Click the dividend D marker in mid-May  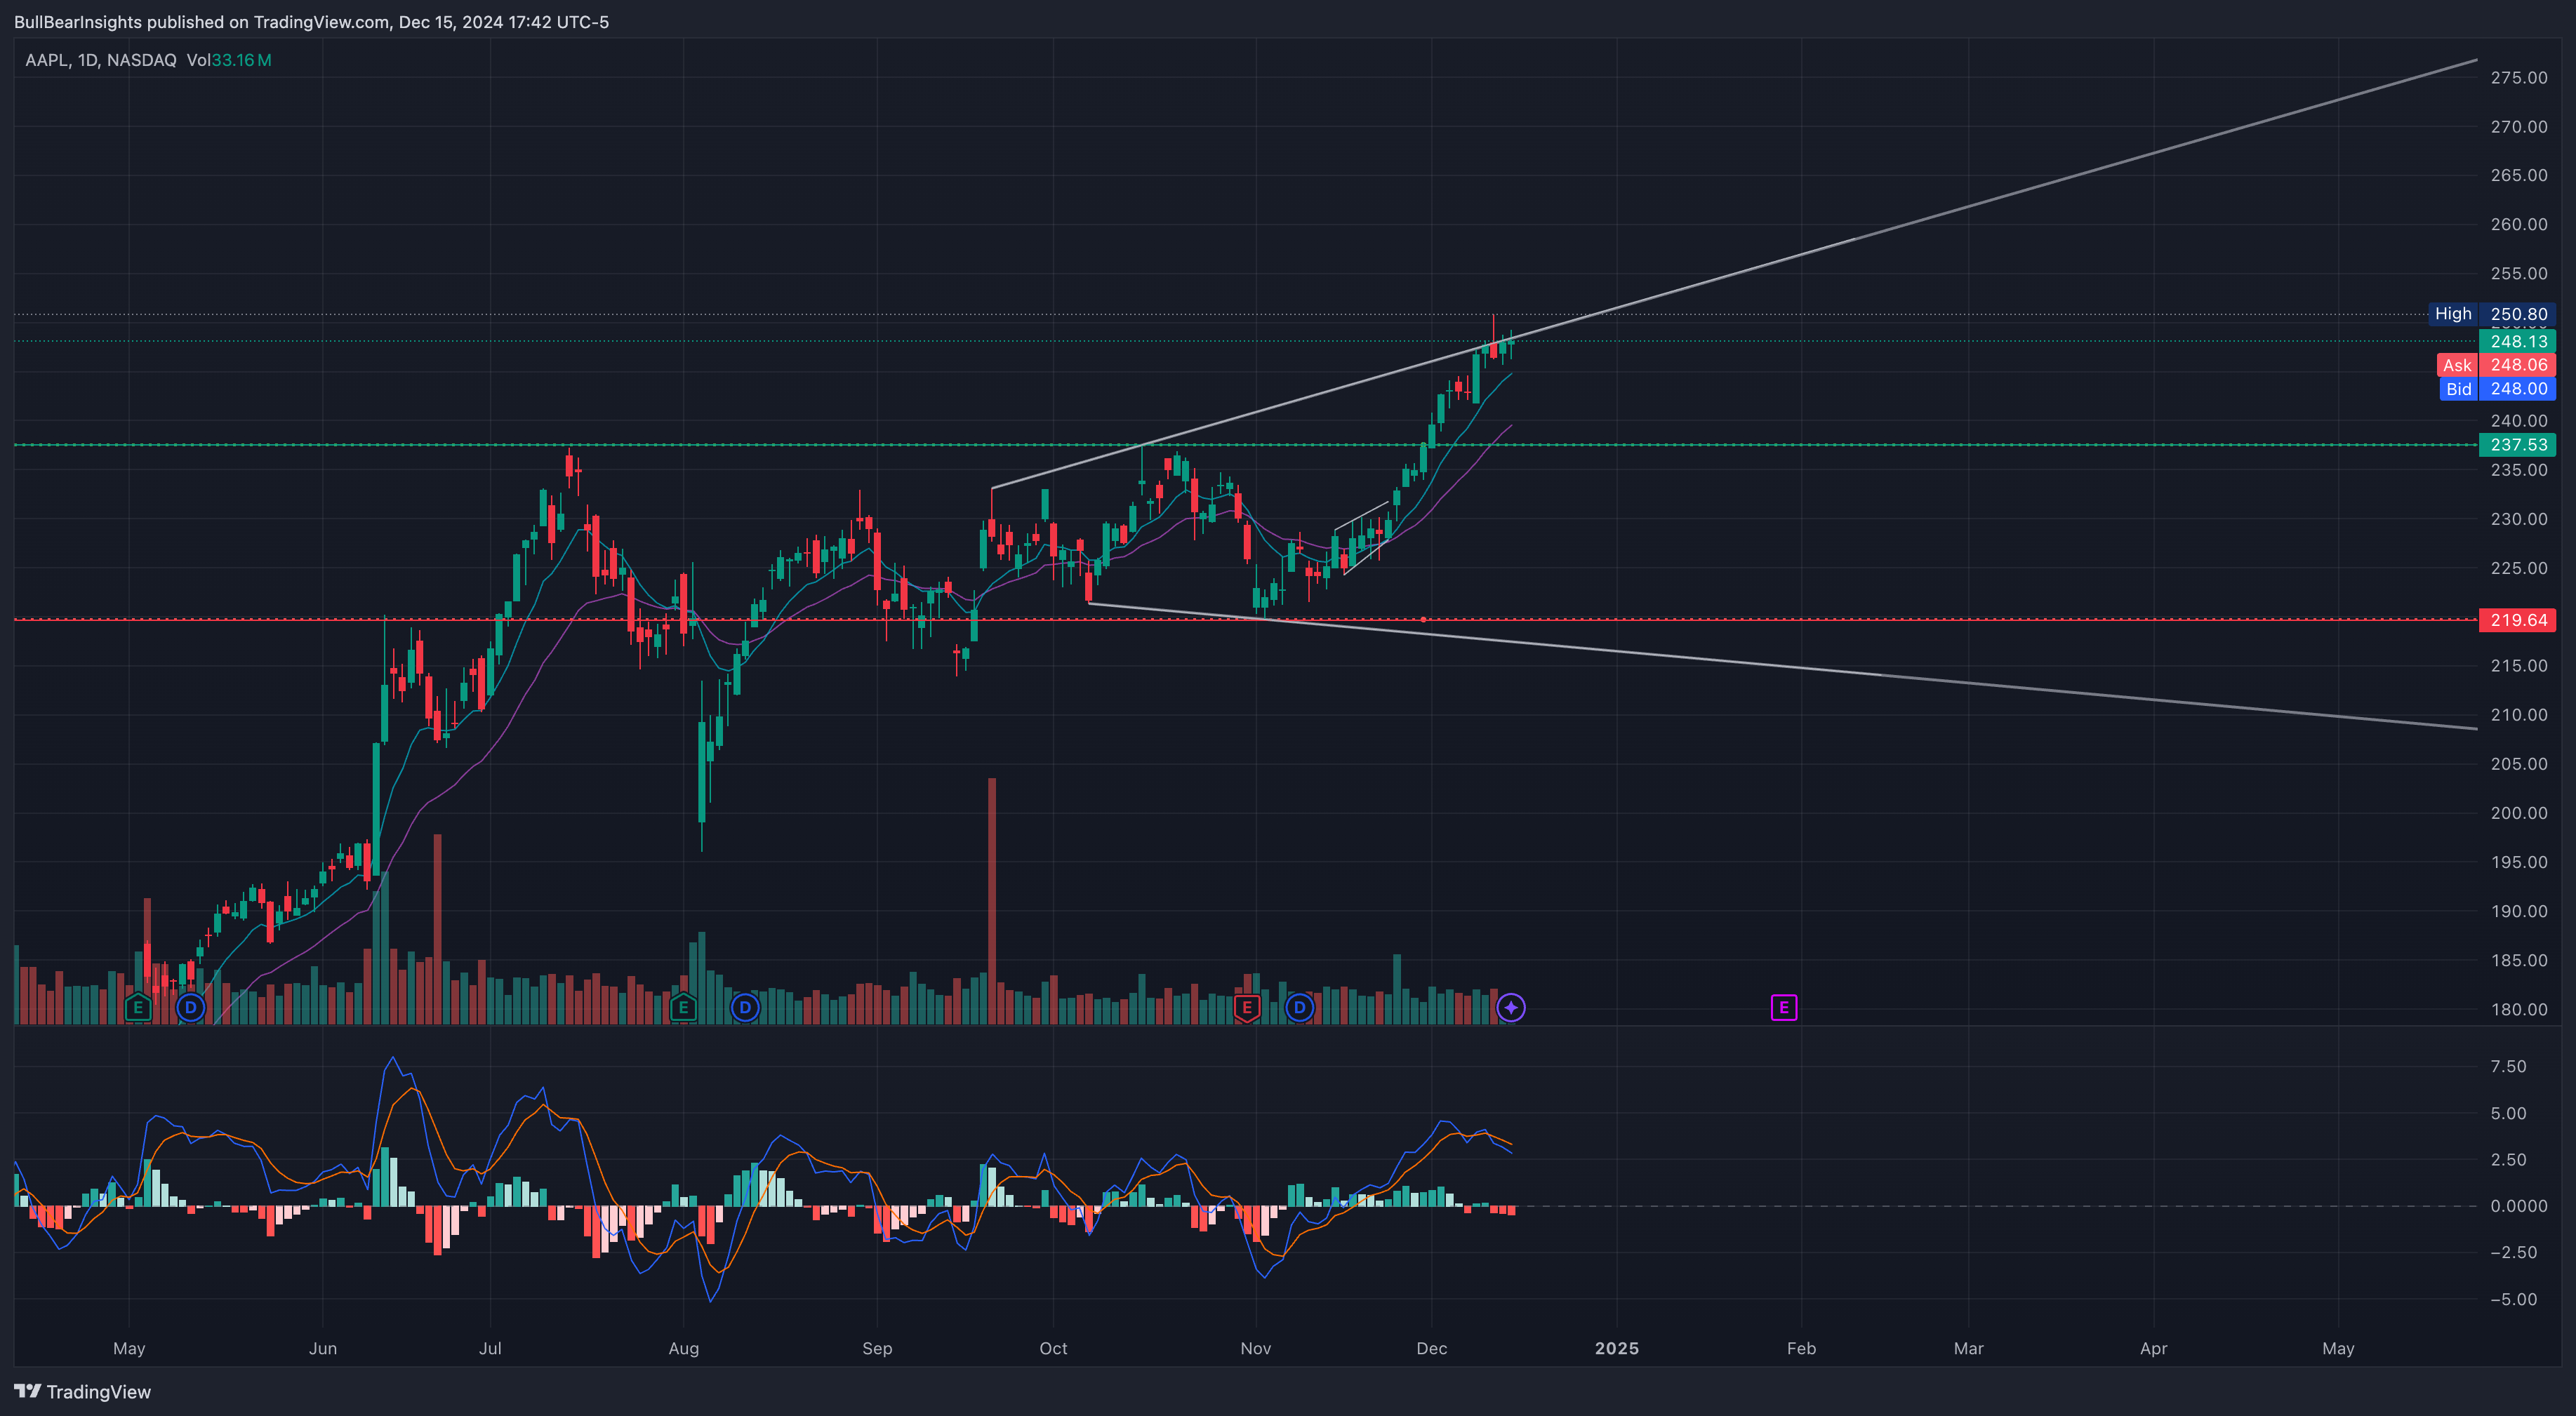[x=190, y=1007]
